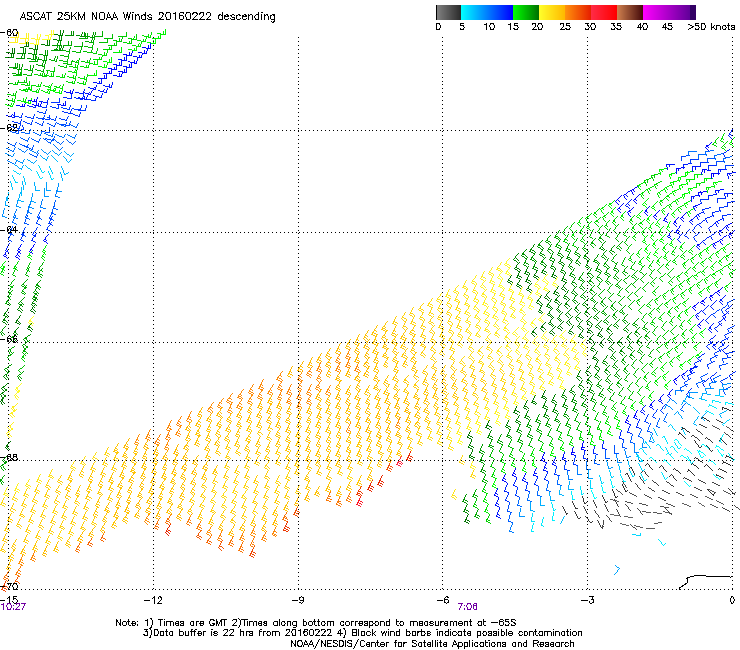This screenshot has height=650, width=740.
Task: Click the '0' longitude axis label
Action: [732, 600]
